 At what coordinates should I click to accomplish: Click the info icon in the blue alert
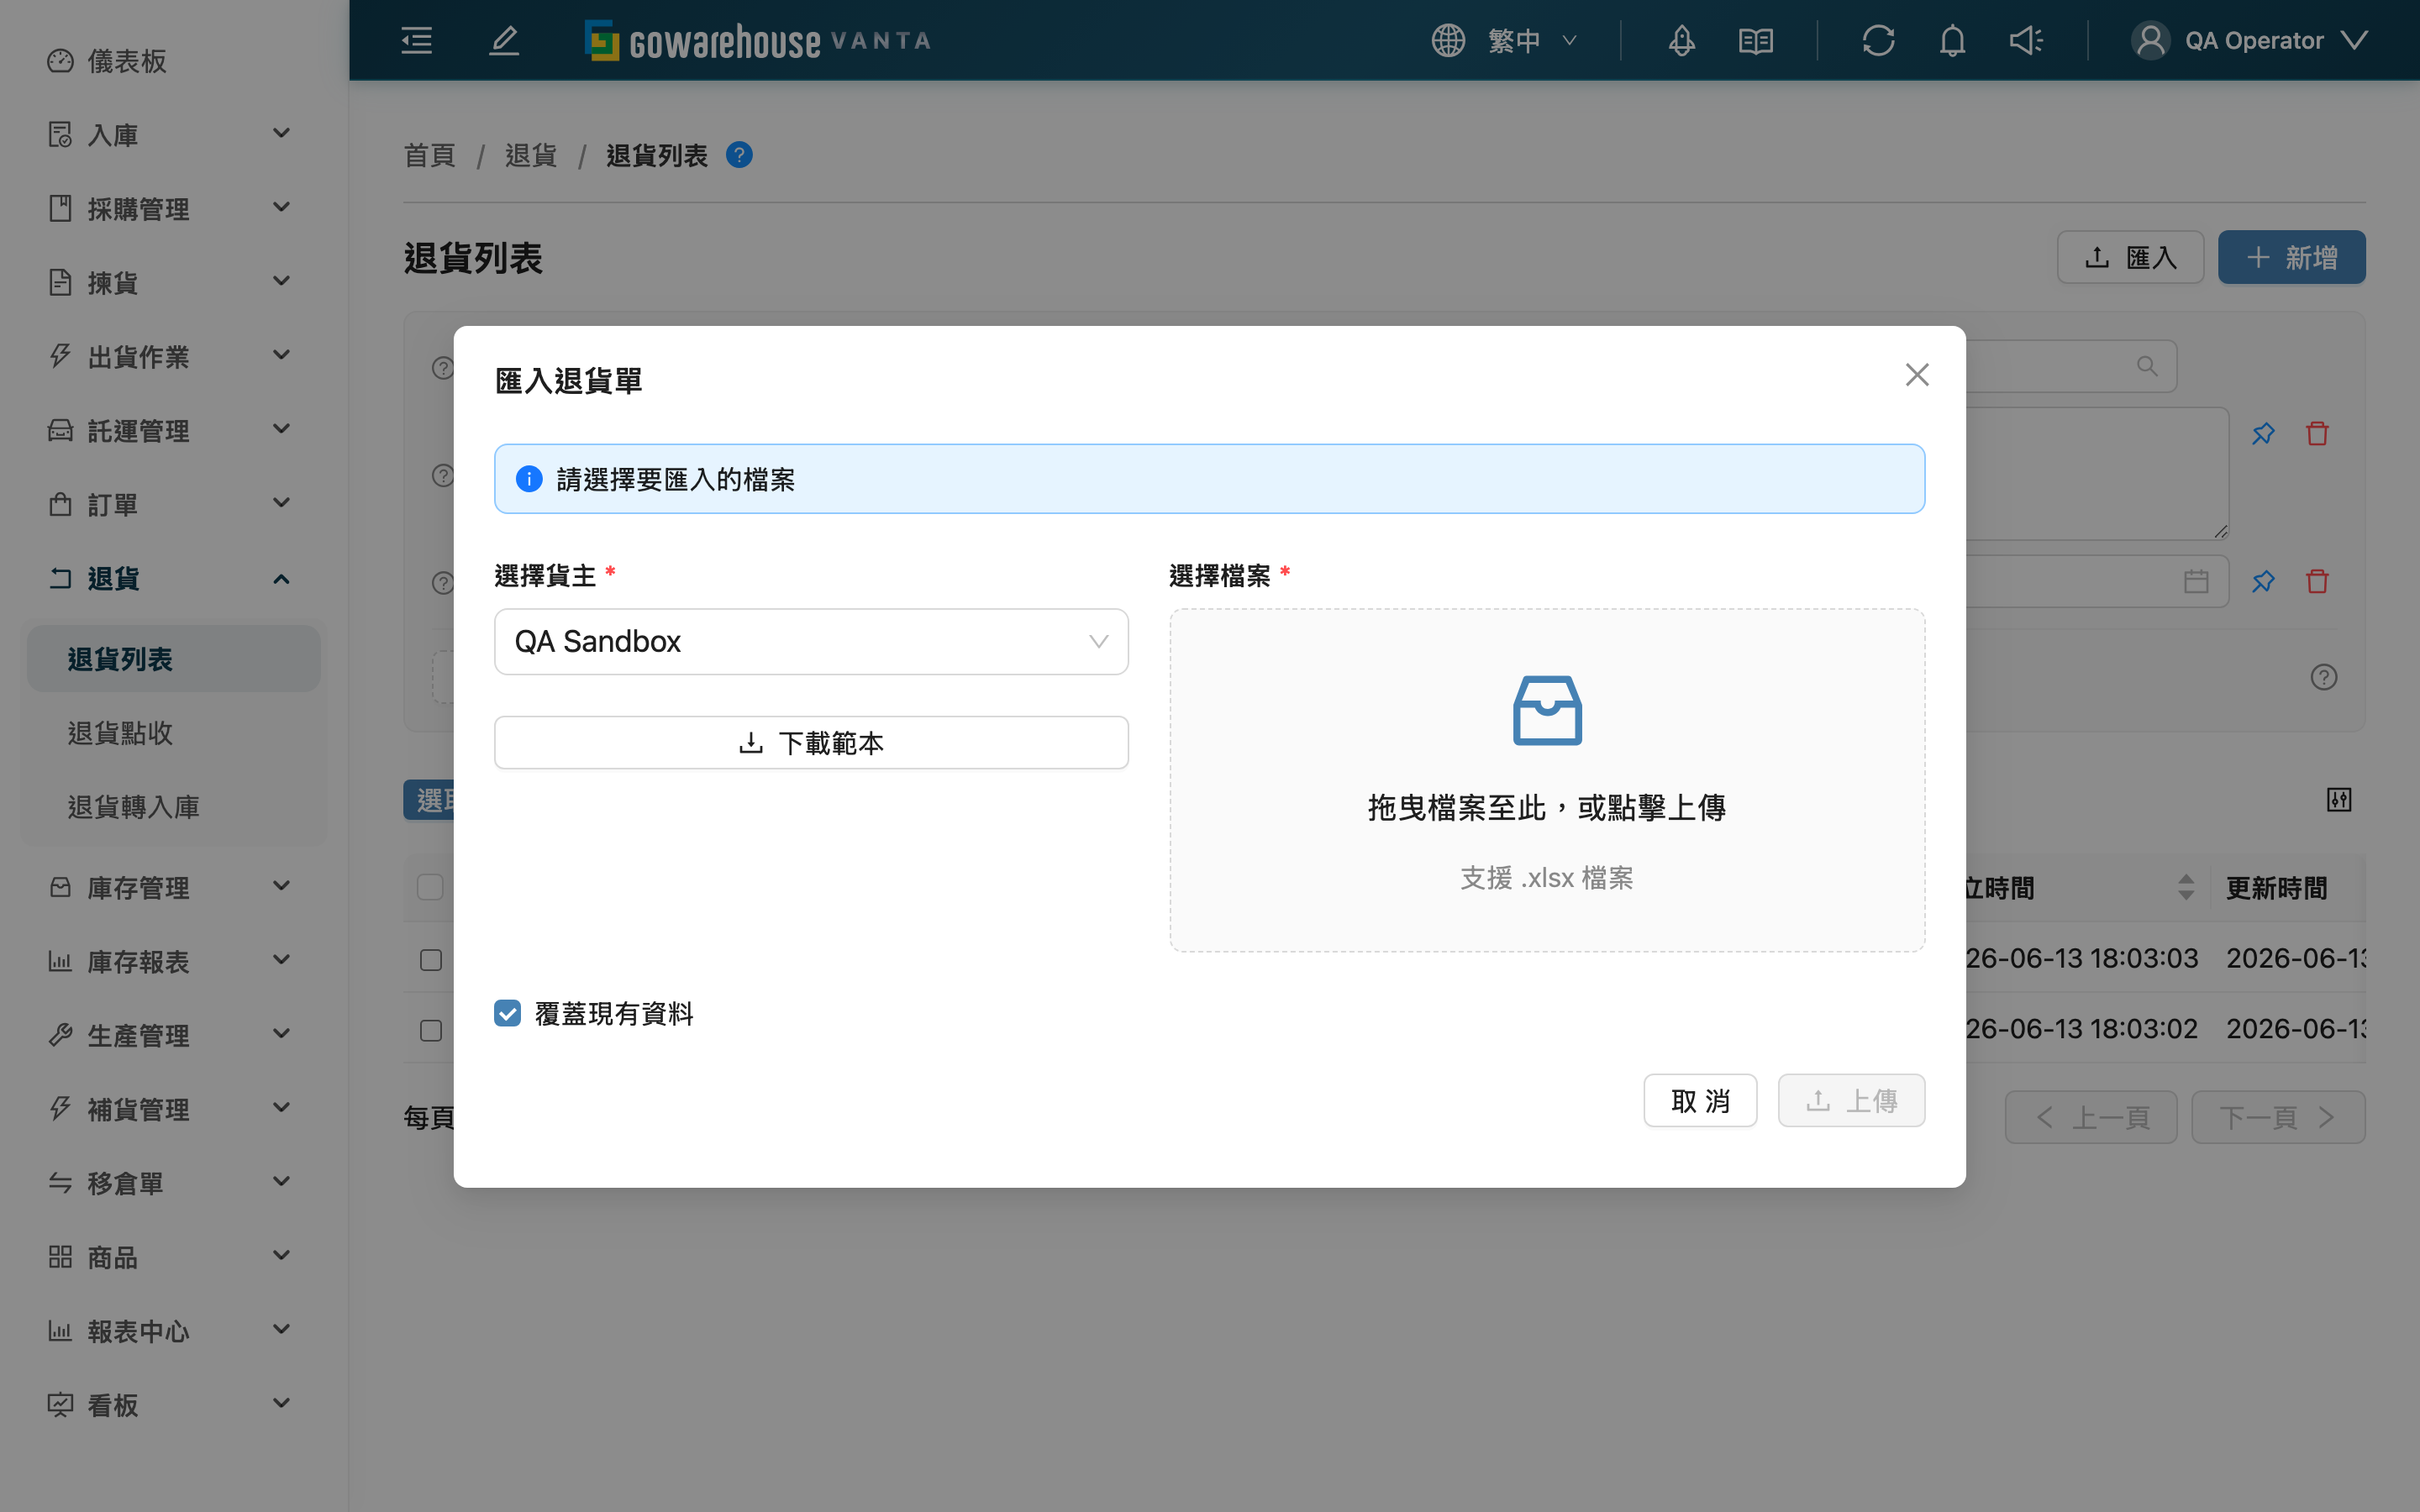529,479
